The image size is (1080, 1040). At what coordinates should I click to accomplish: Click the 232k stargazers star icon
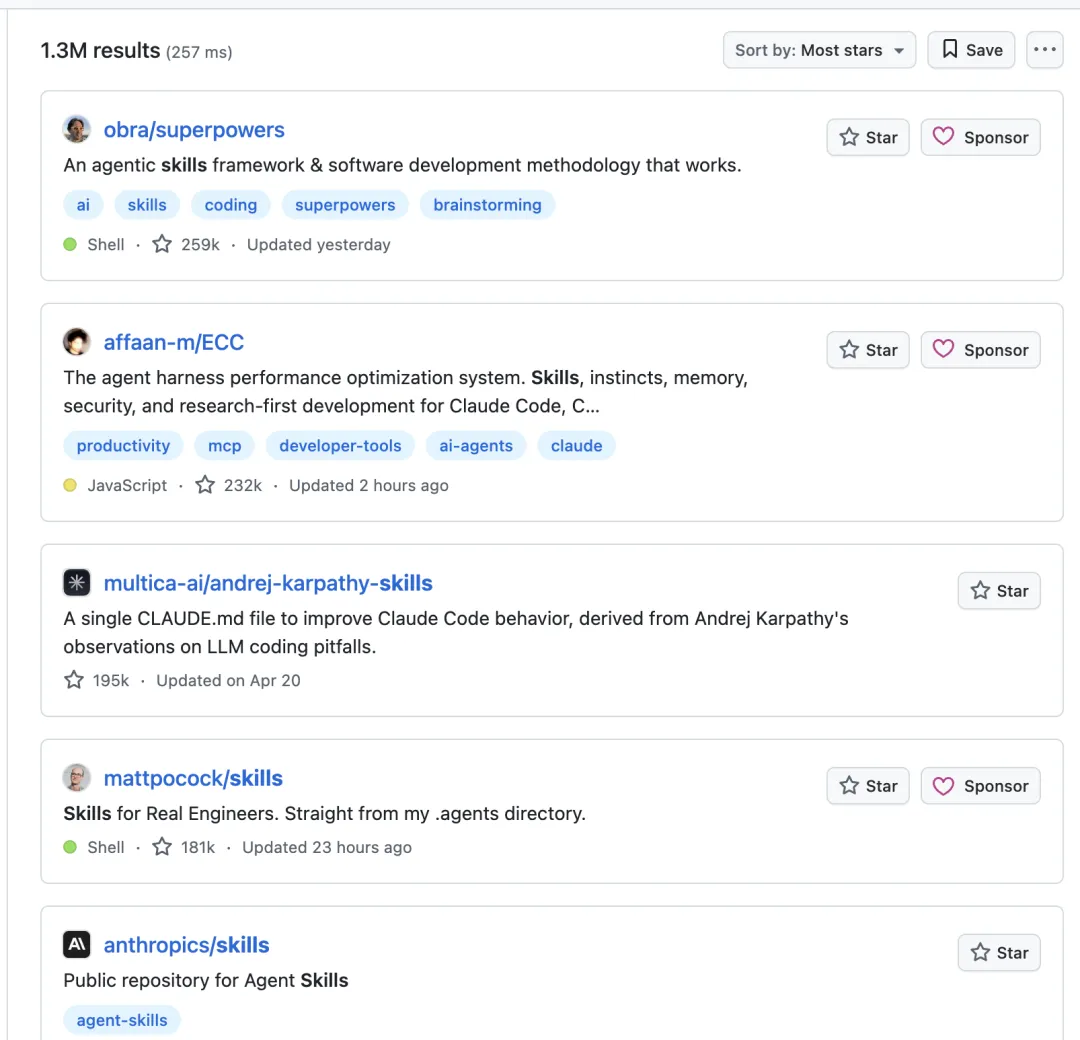tap(205, 485)
